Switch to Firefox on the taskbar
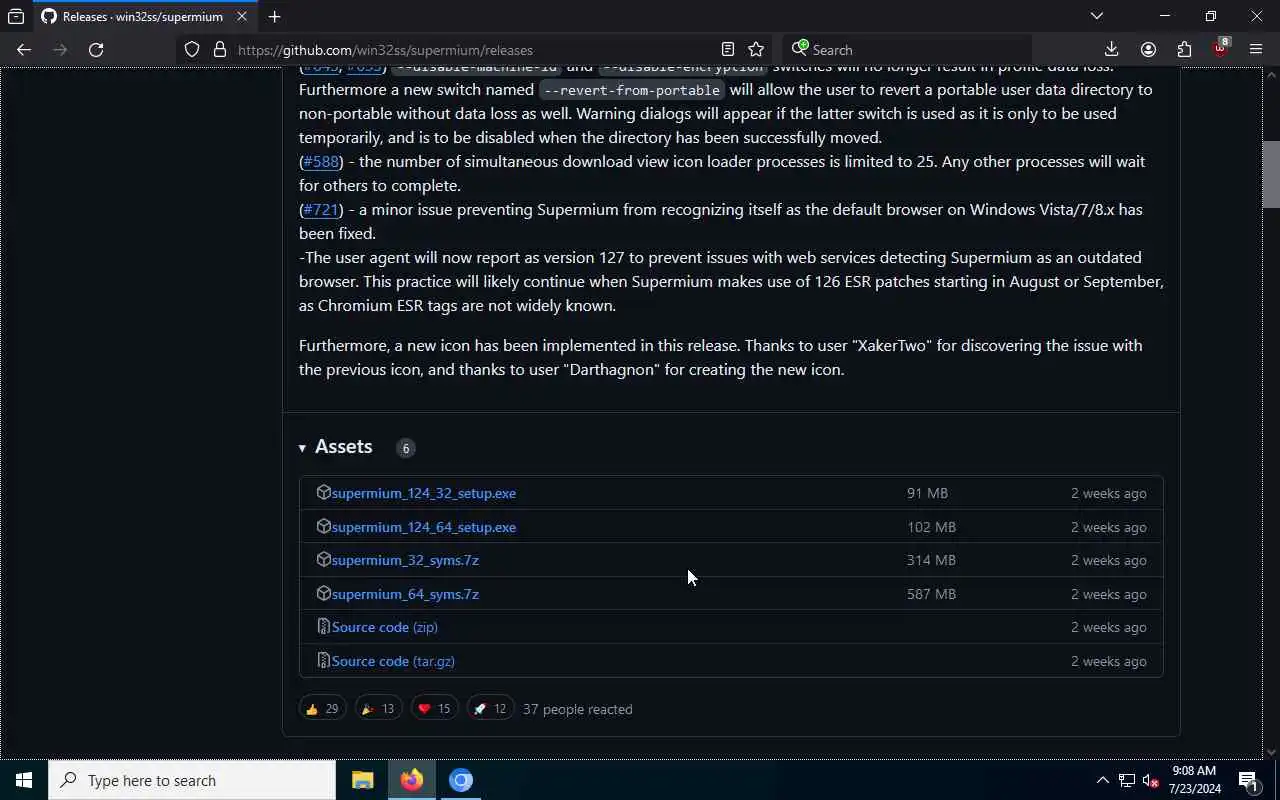The height and width of the screenshot is (800, 1280). tap(411, 780)
